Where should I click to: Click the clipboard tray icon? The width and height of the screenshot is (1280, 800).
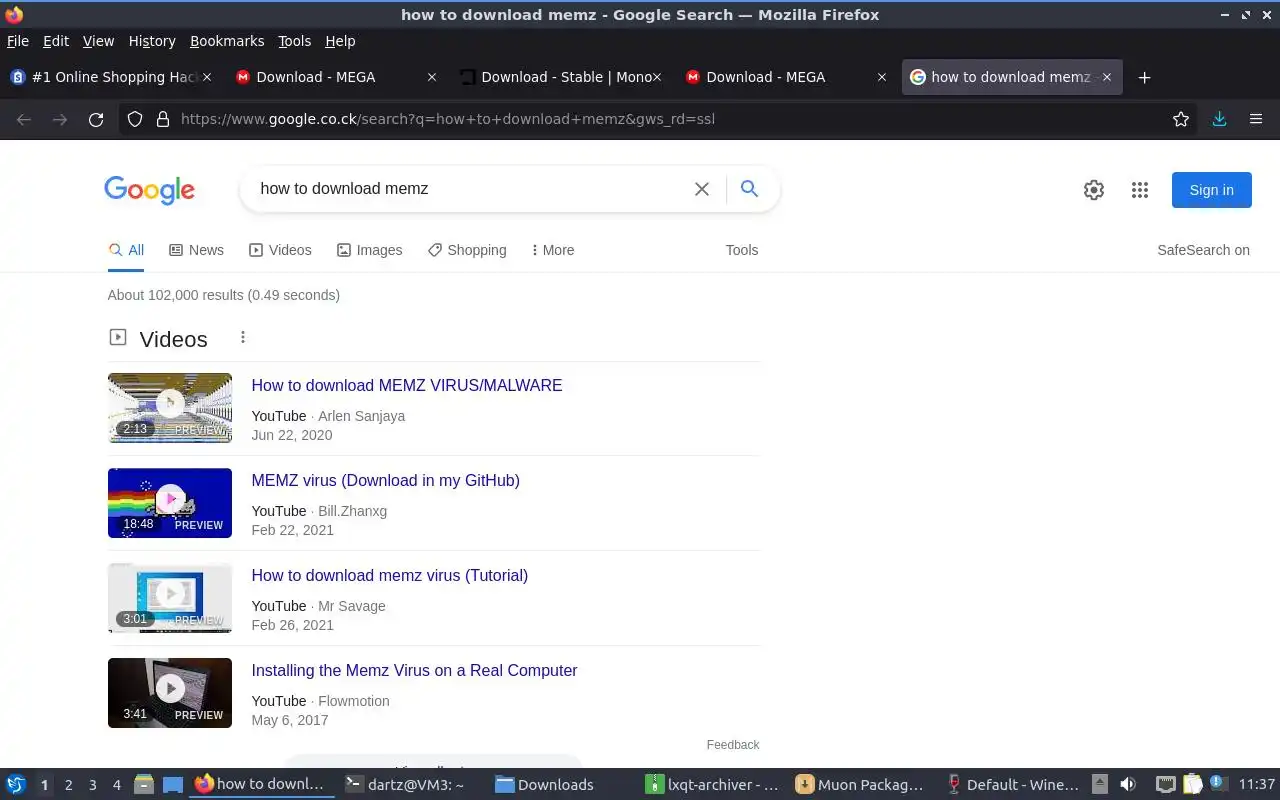[1192, 784]
